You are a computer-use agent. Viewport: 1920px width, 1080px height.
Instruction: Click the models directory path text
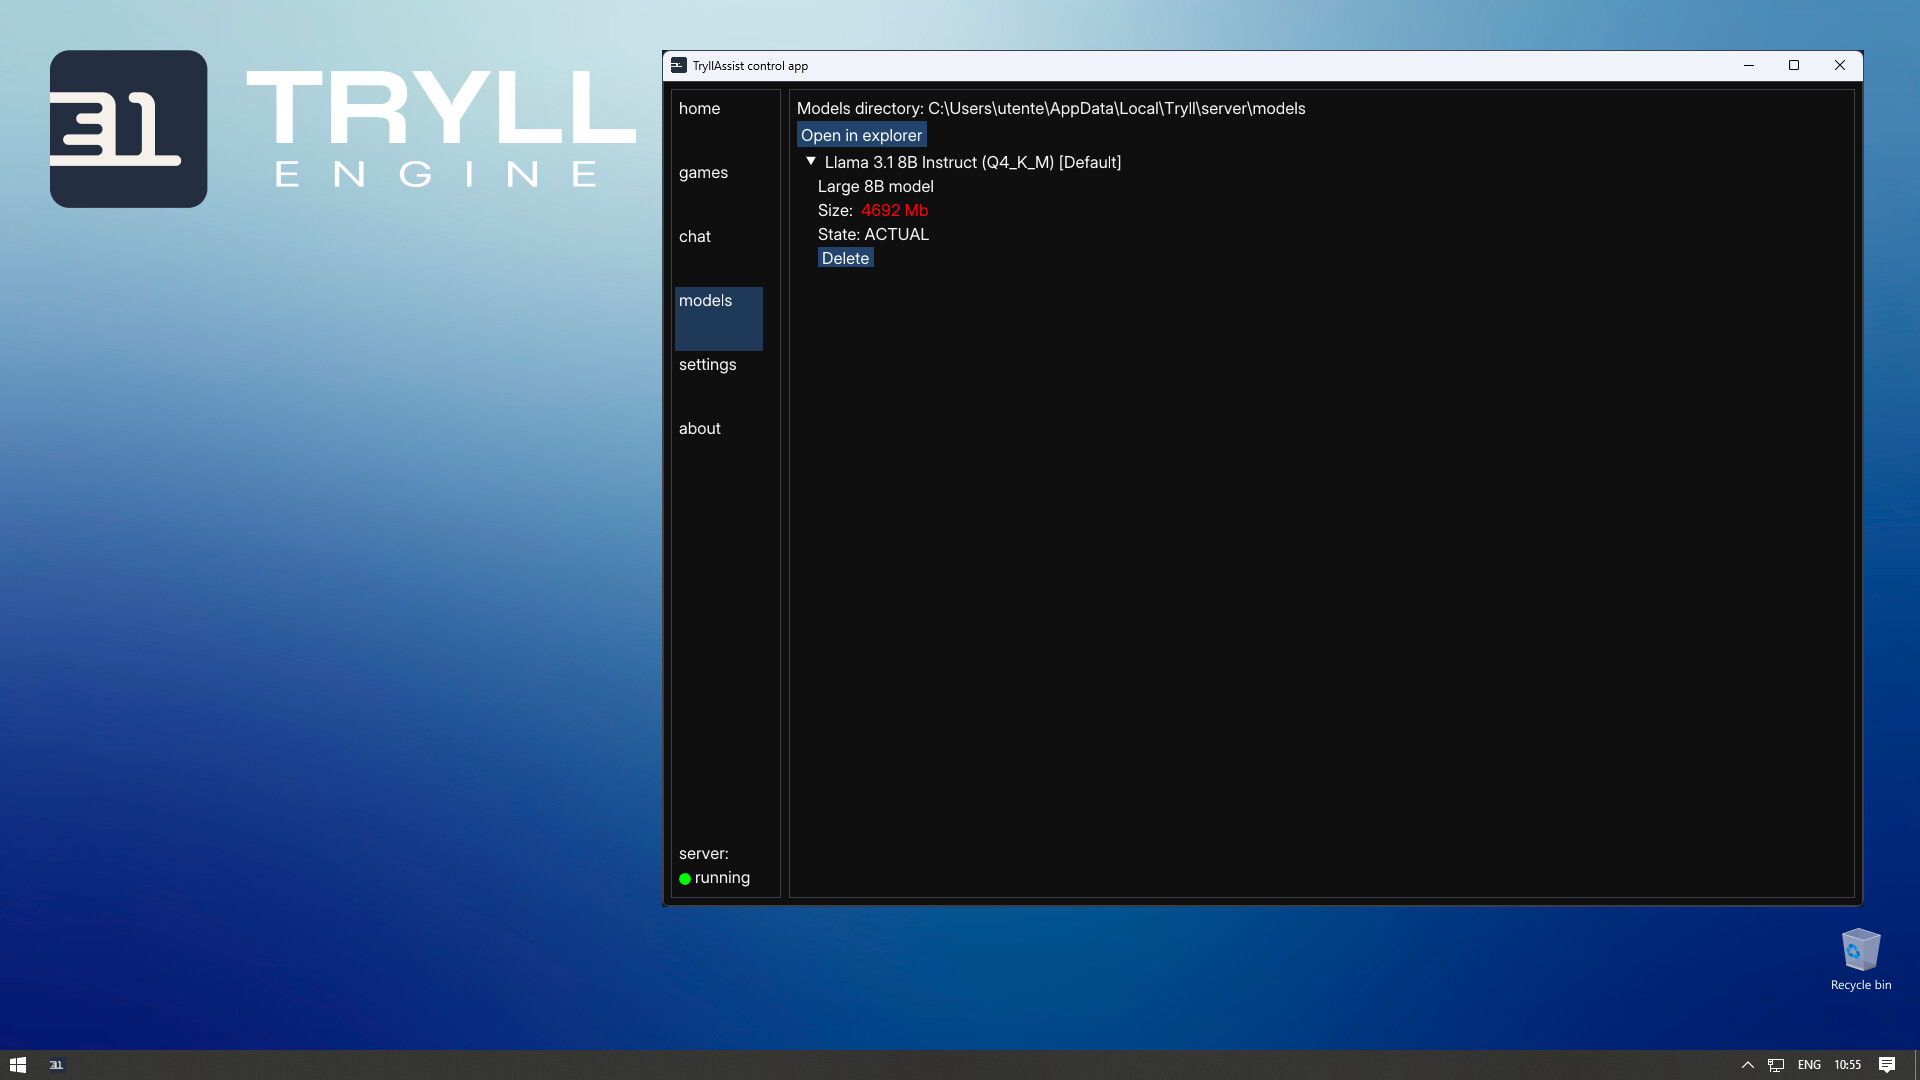pos(1050,108)
